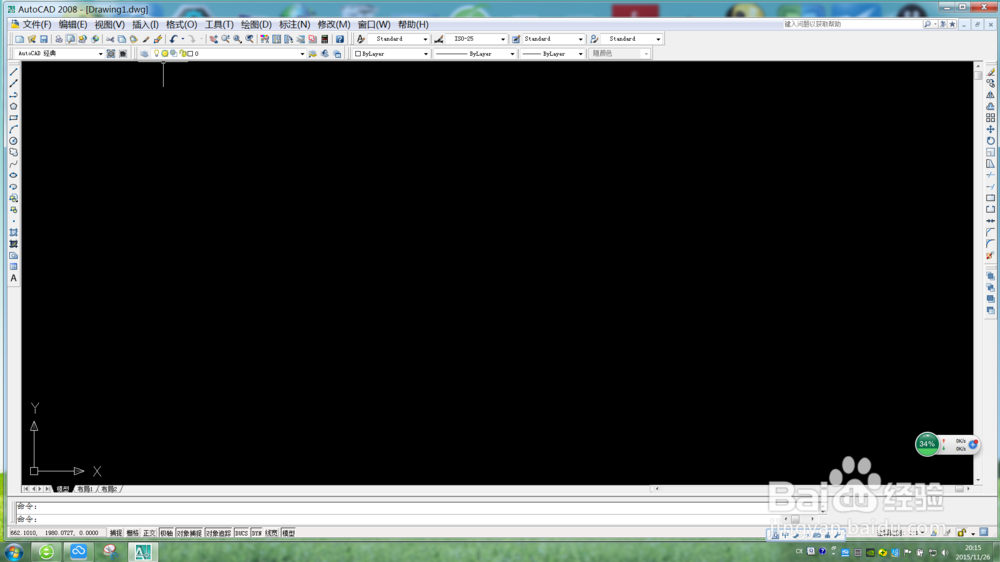
Task: Open the linetype ByLayer dropdown
Action: click(x=512, y=54)
